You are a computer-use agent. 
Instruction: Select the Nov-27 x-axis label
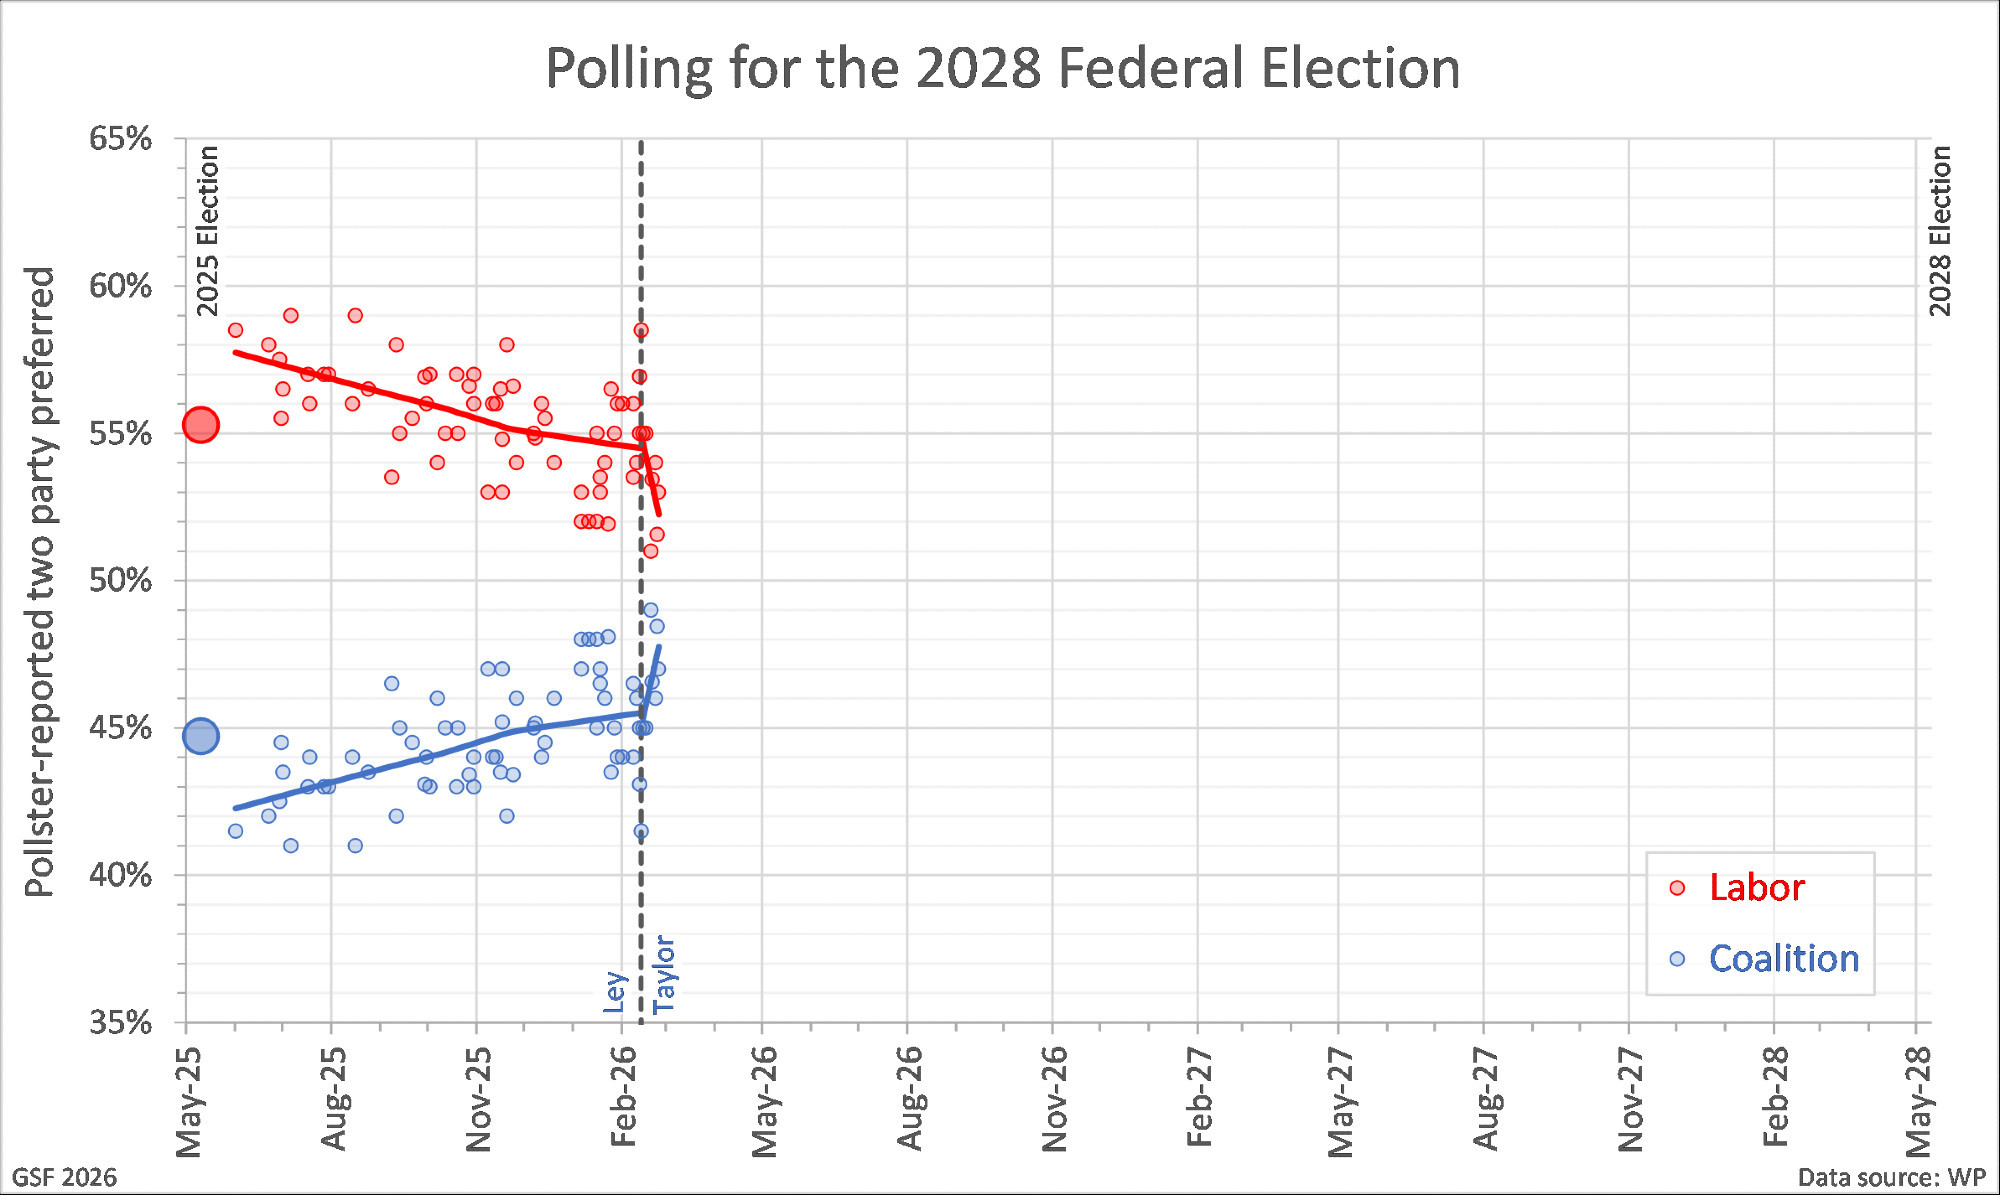click(x=1630, y=1101)
